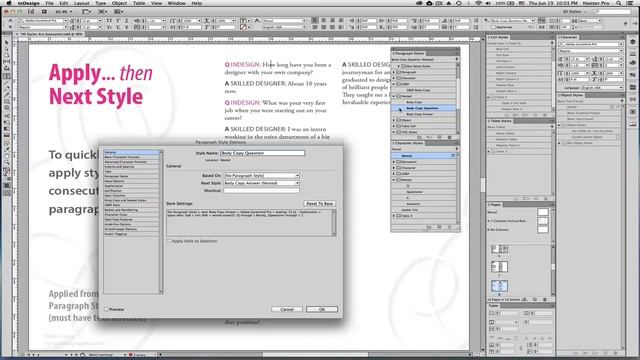Image resolution: width=640 pixels, height=360 pixels.
Task: Collapse the Nested group in Paragraph Styles
Action: 394,96
